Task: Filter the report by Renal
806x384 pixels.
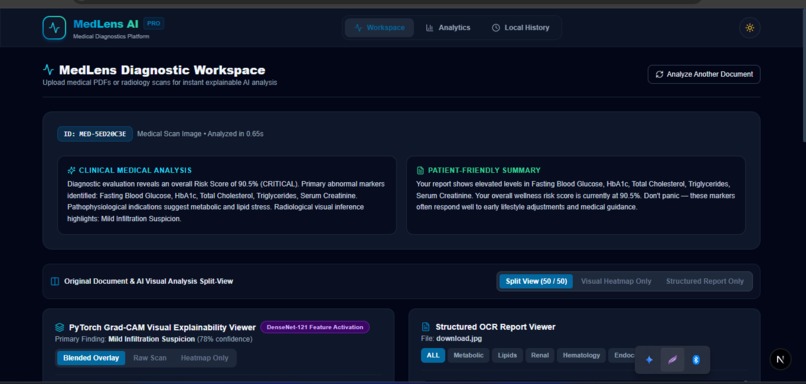Action: click(x=540, y=355)
